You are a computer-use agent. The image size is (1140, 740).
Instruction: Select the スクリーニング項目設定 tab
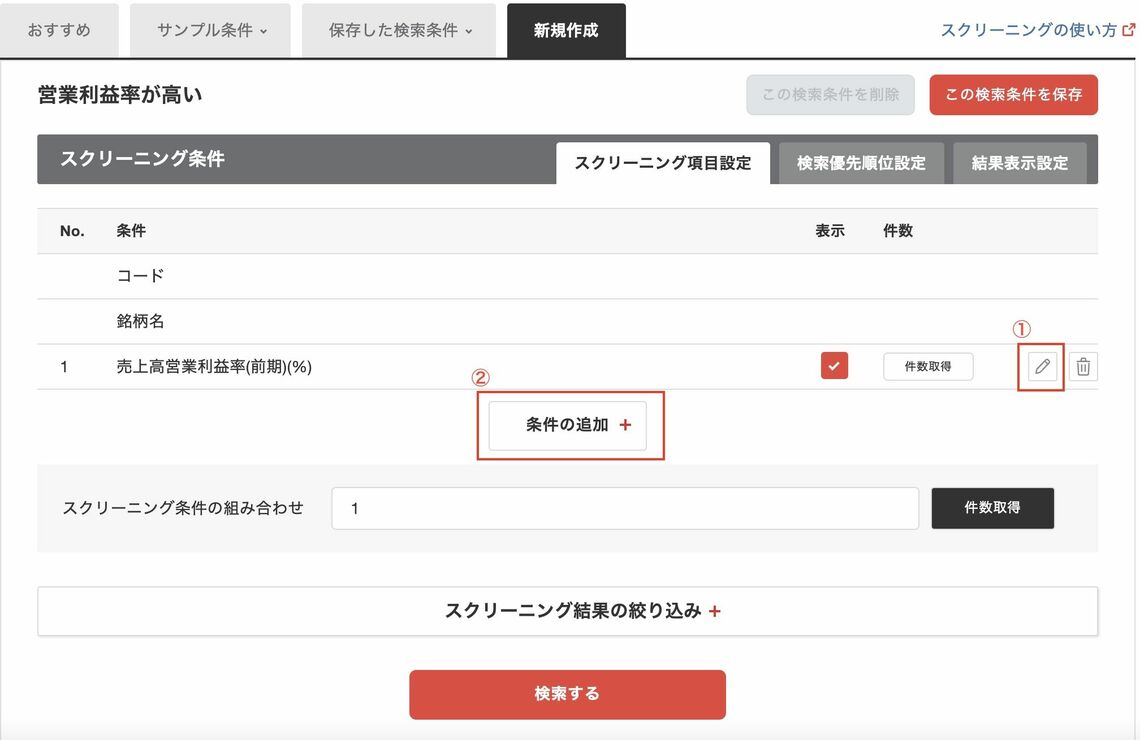point(662,162)
